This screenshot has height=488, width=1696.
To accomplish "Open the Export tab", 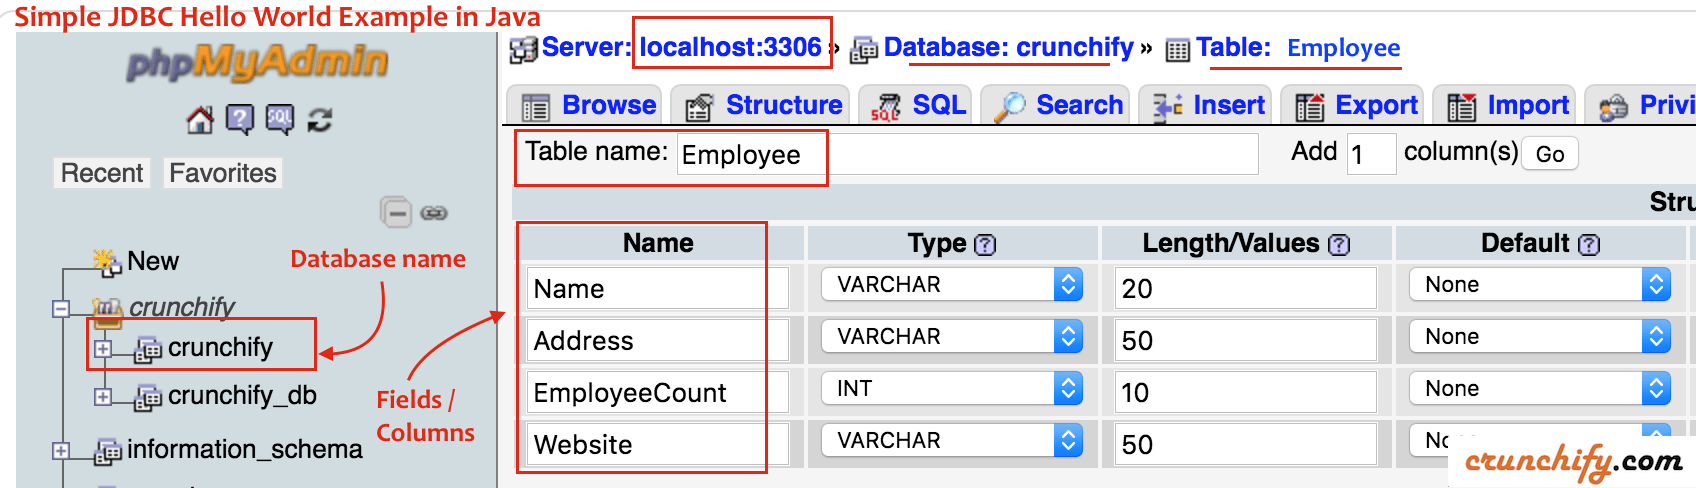I will click(1357, 105).
